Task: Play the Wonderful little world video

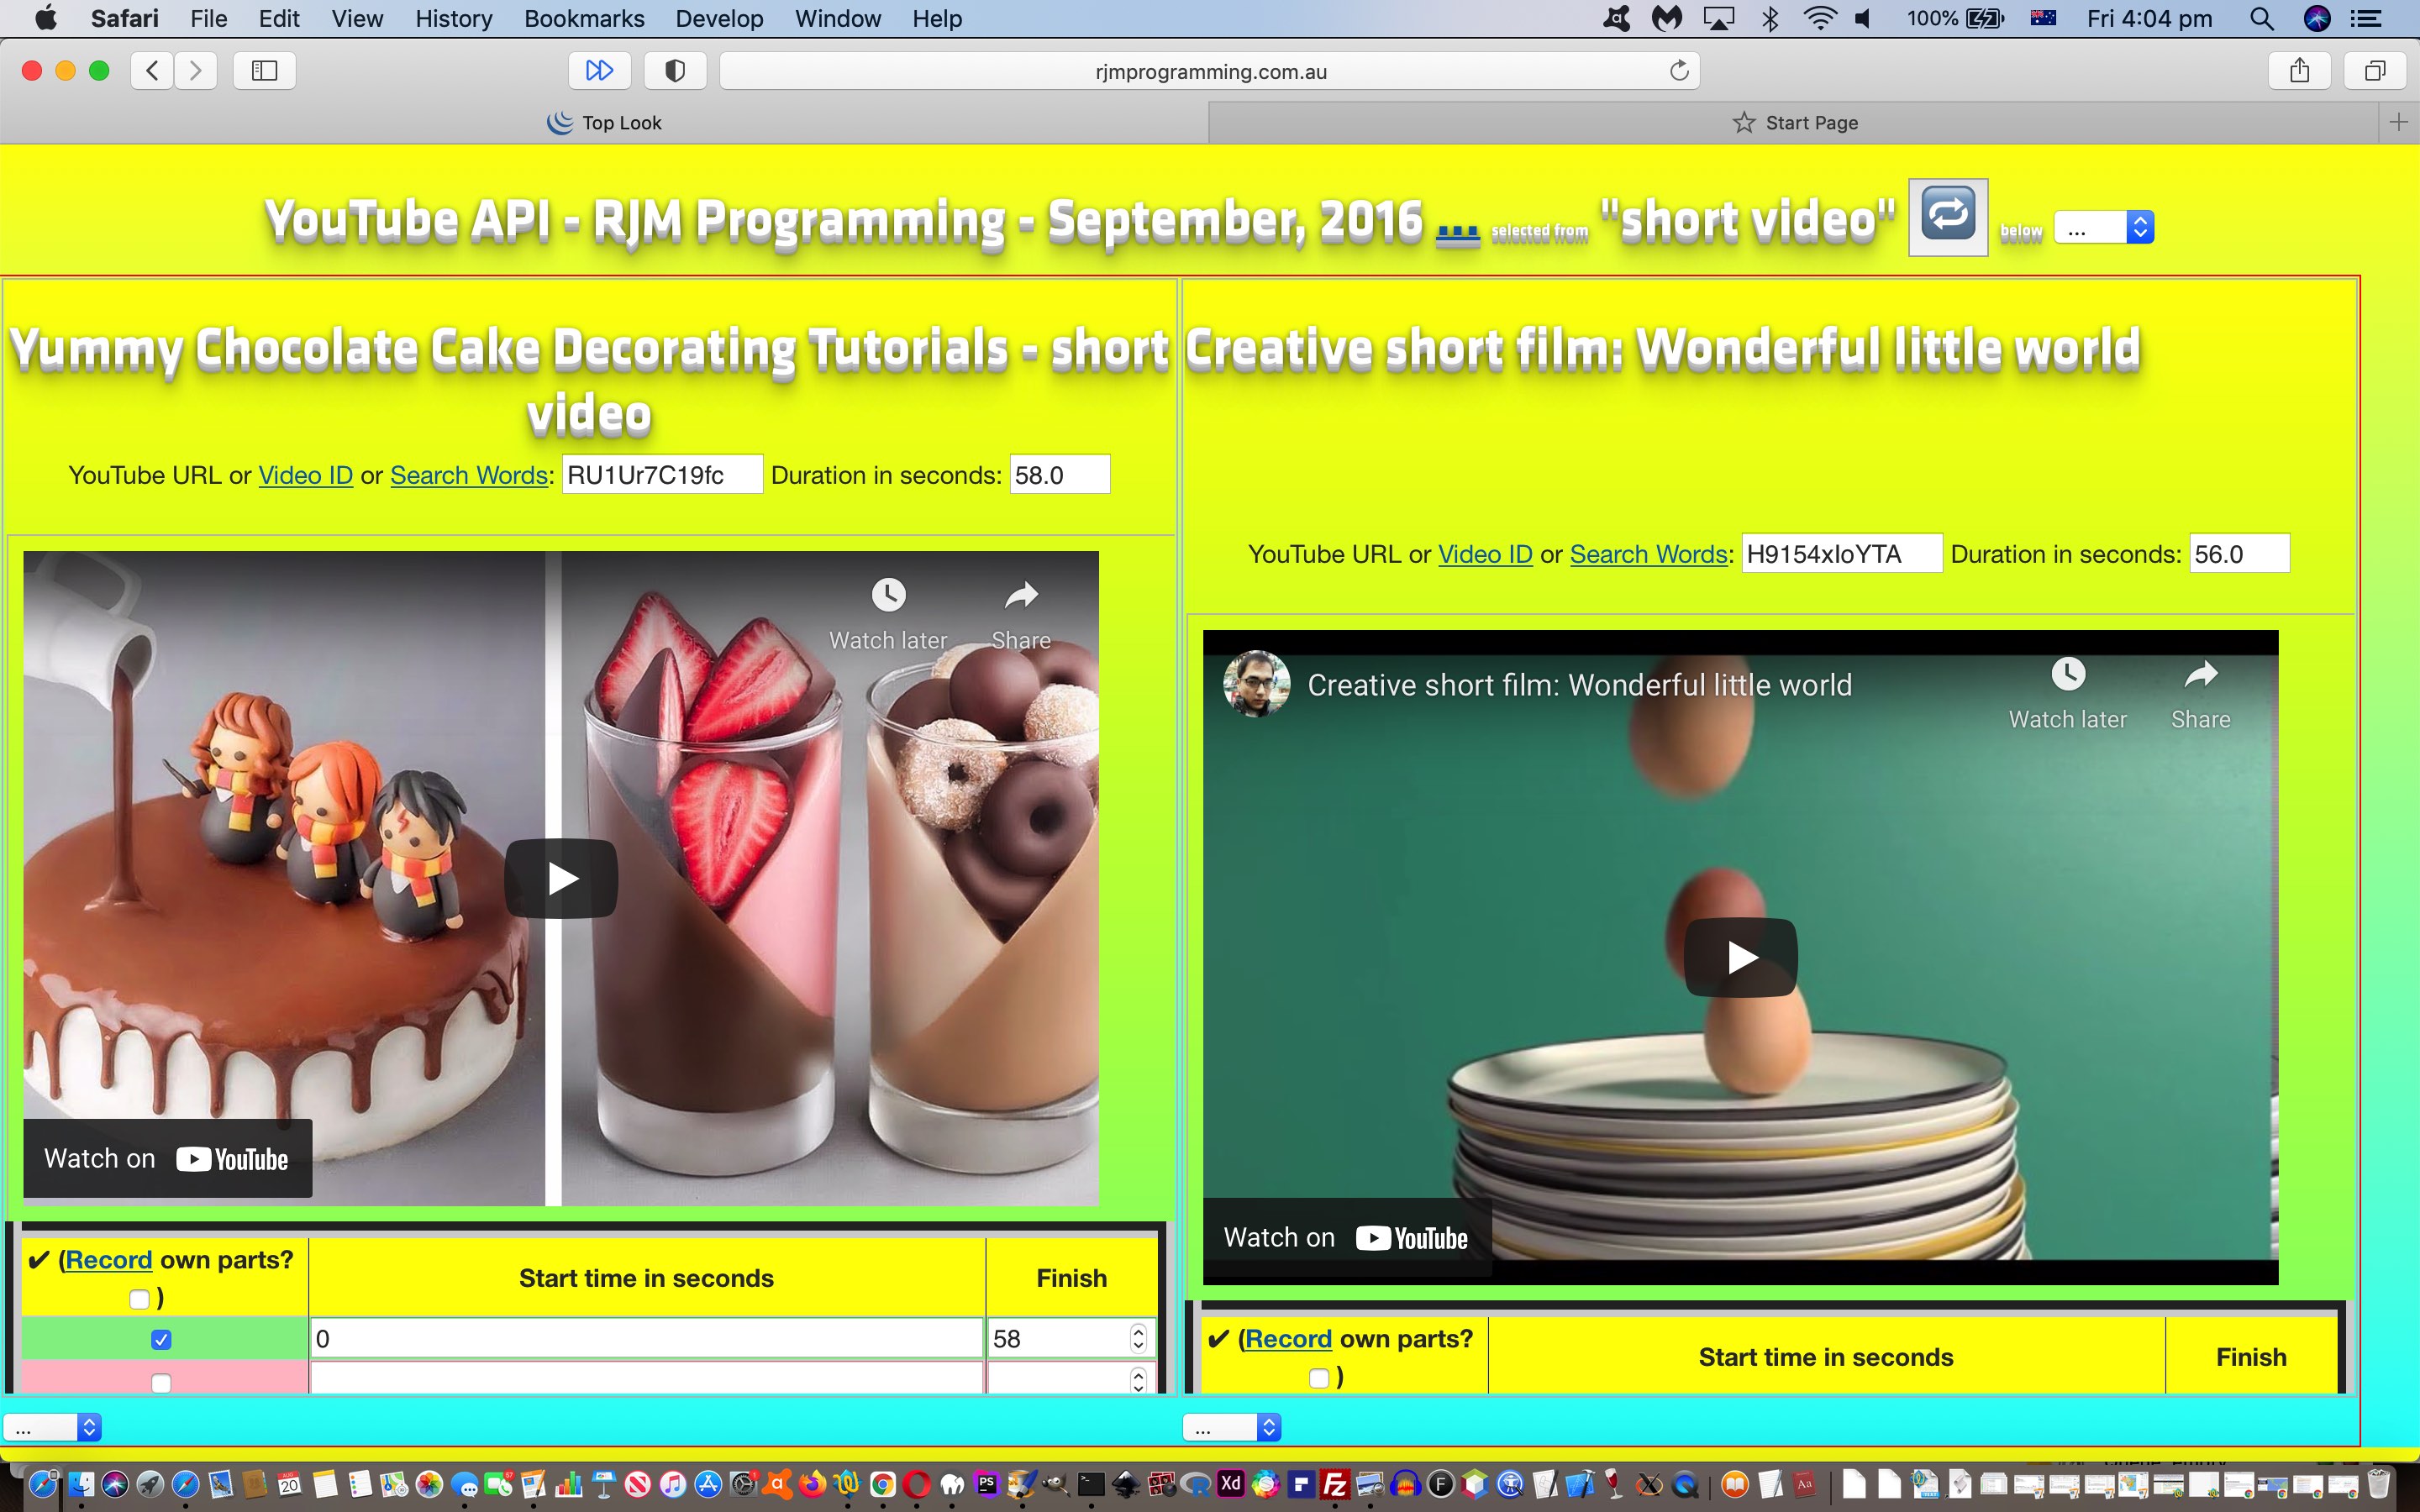Action: pyautogui.click(x=1741, y=958)
